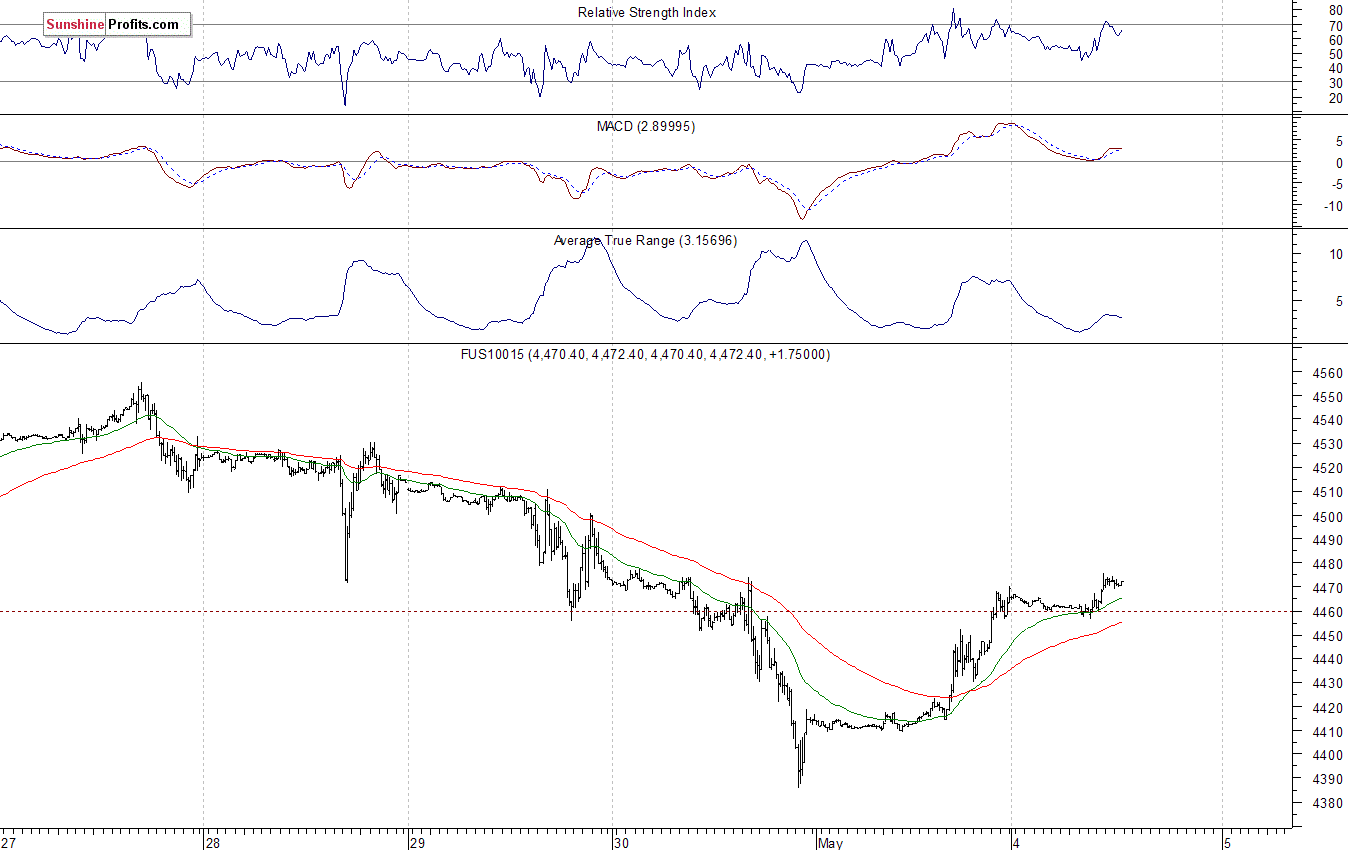
Task: Click RSI scale value 80
Action: [1335, 11]
